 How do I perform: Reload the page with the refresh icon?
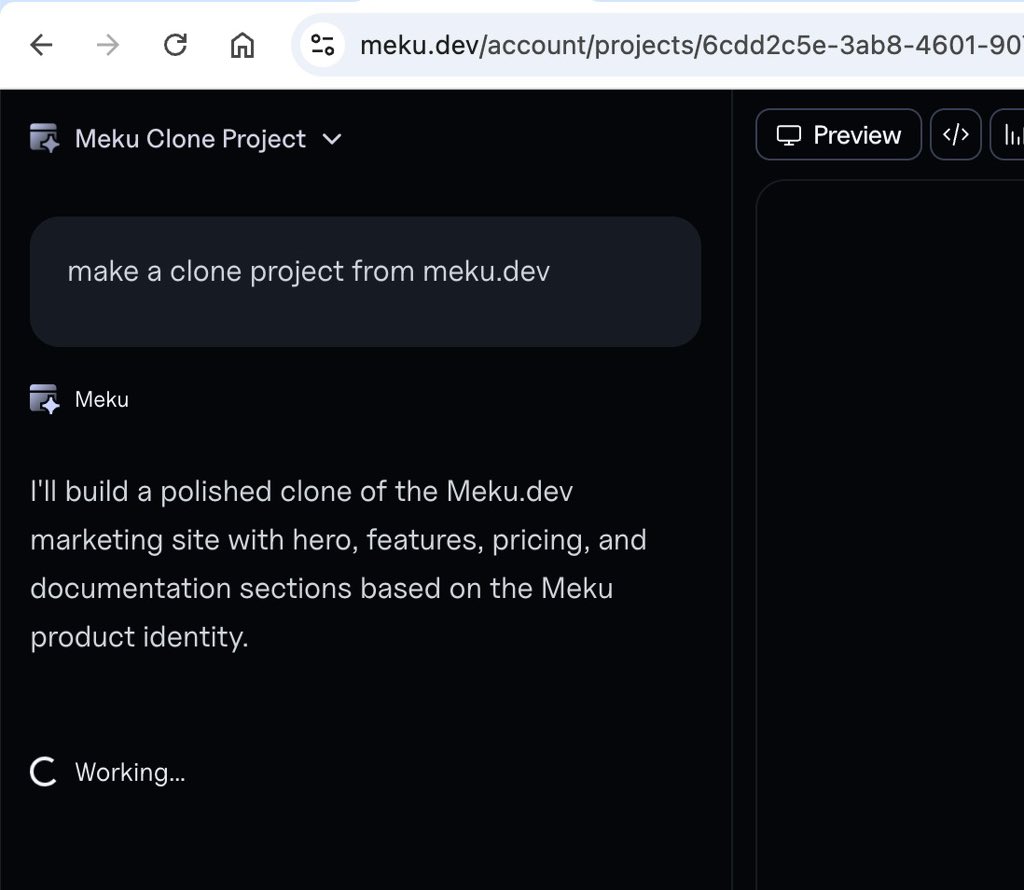(175, 45)
